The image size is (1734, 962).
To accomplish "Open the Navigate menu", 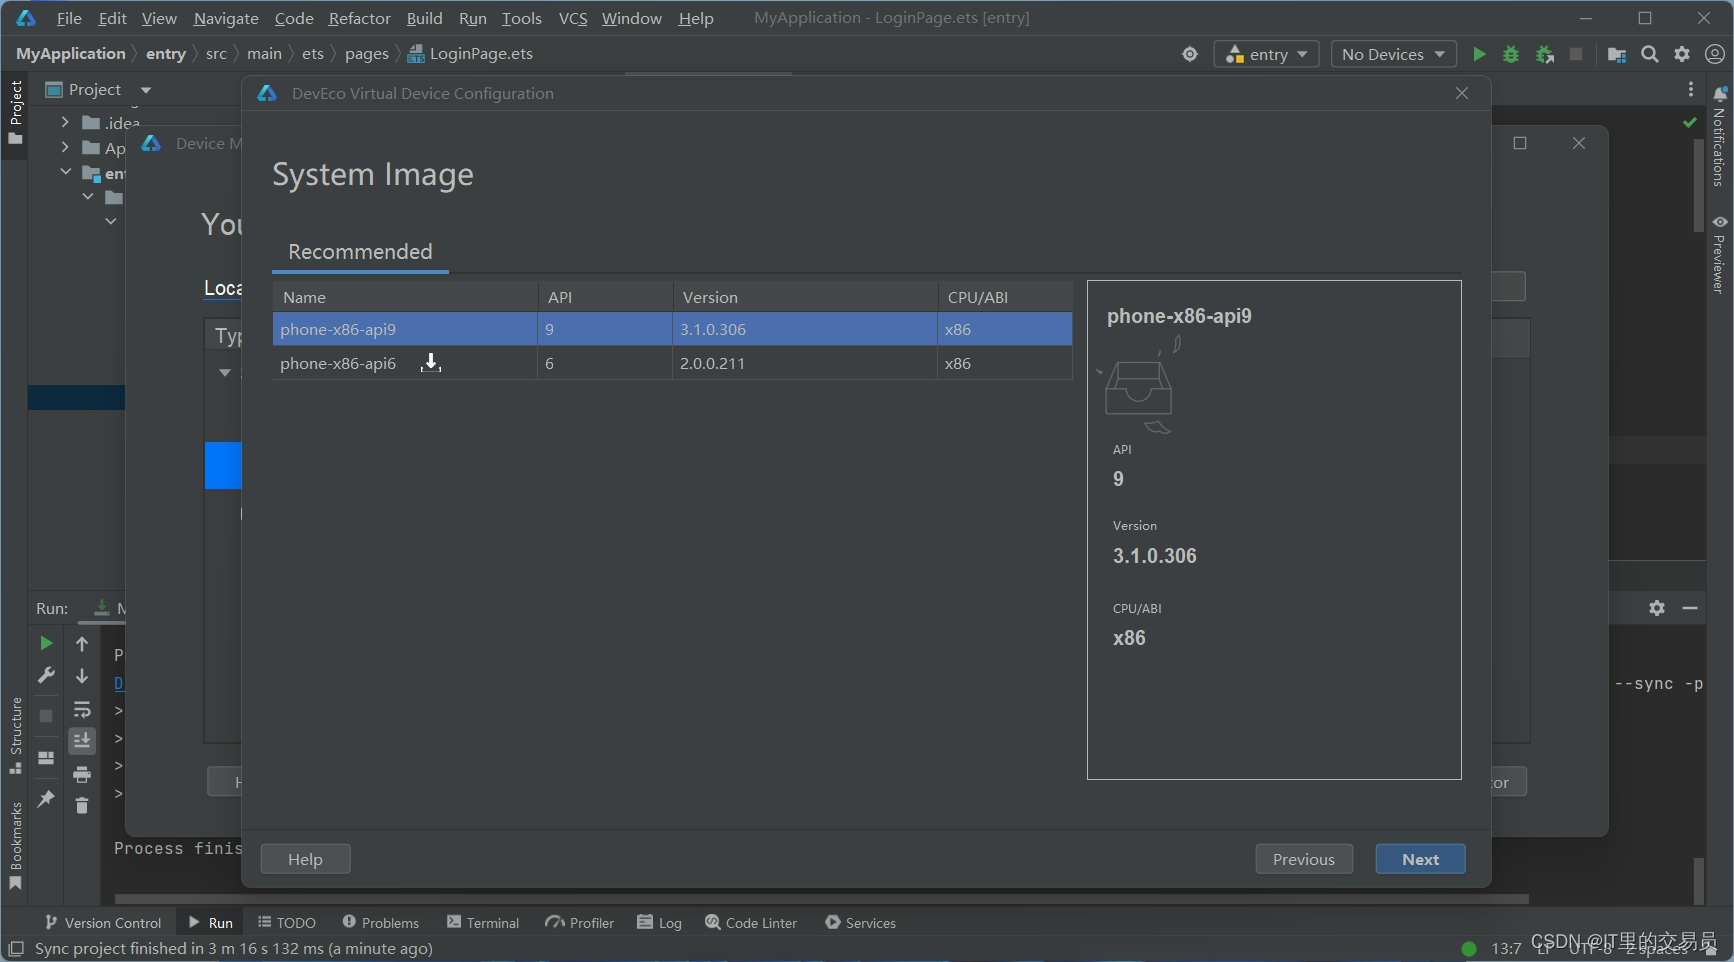I will click(226, 18).
